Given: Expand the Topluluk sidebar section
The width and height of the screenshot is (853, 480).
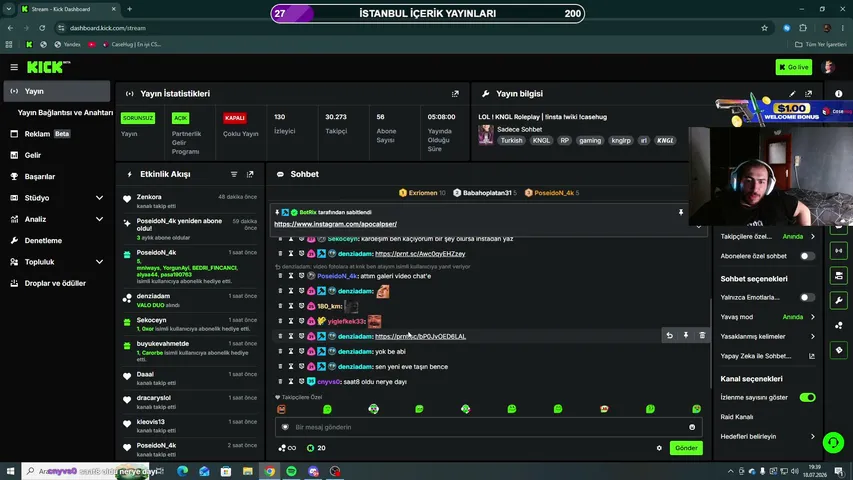Looking at the screenshot, I should [x=99, y=262].
